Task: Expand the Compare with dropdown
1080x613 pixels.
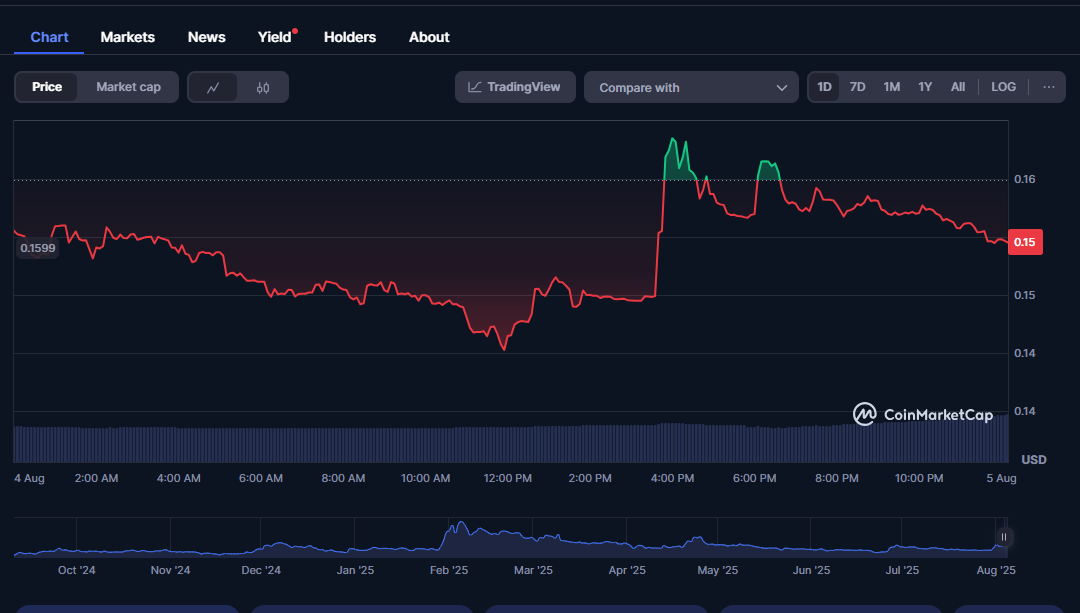Action: pyautogui.click(x=691, y=88)
